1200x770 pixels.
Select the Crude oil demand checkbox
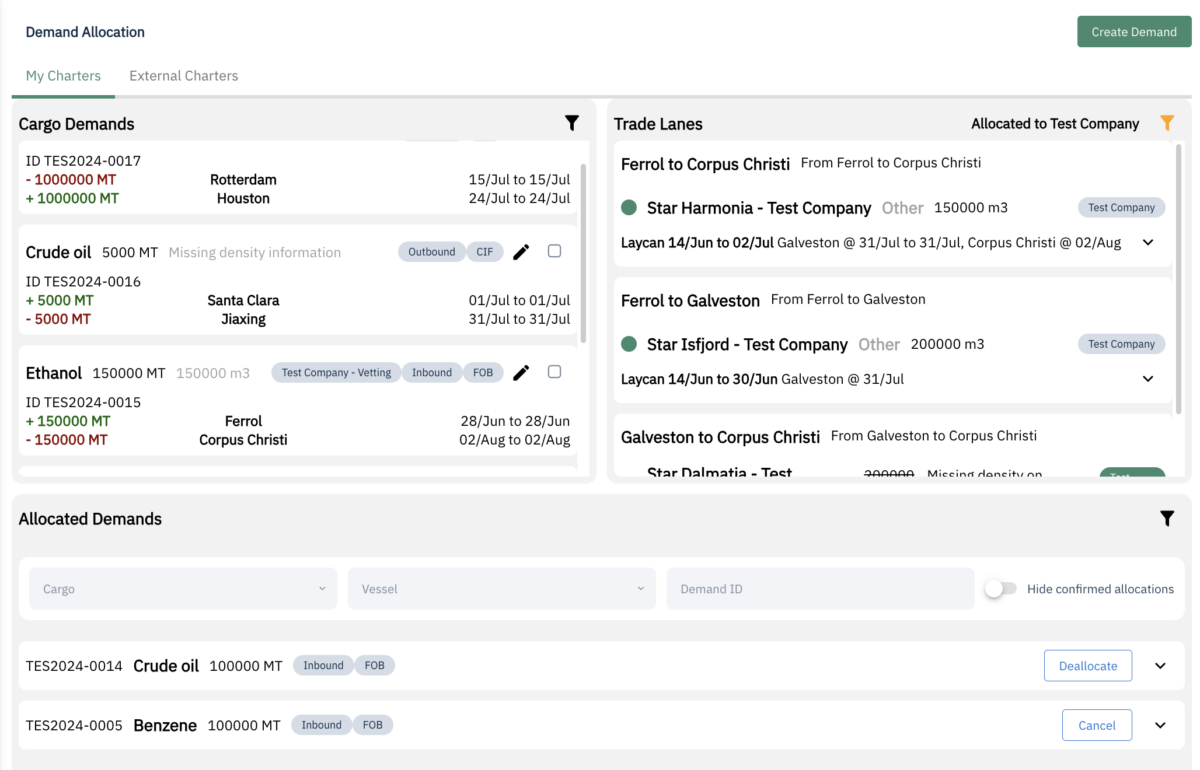click(x=555, y=251)
